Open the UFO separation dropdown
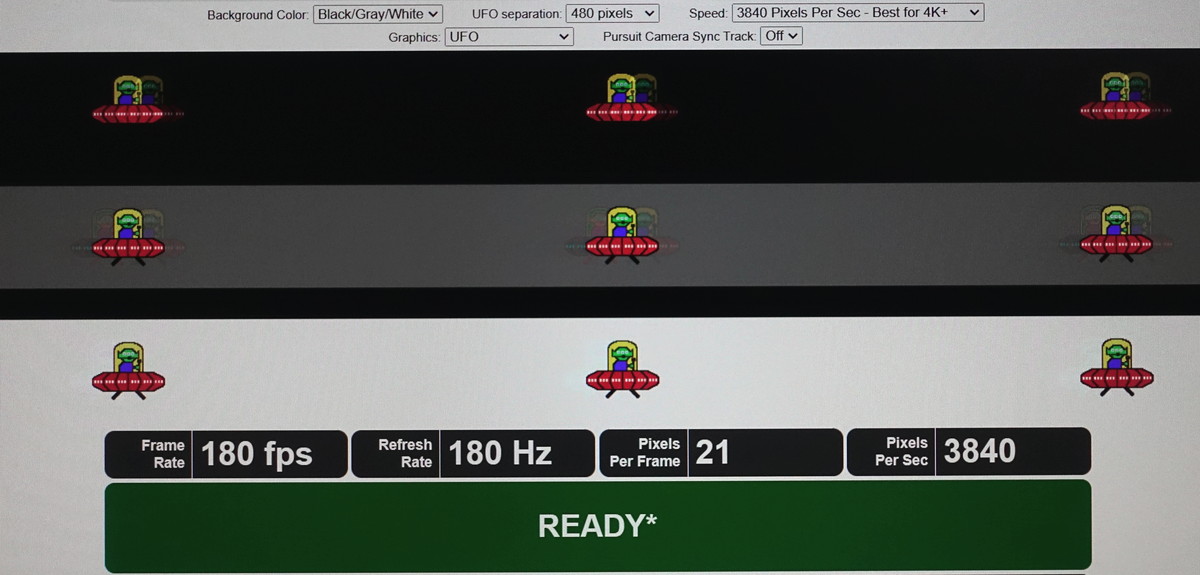This screenshot has width=1200, height=575. [x=612, y=14]
